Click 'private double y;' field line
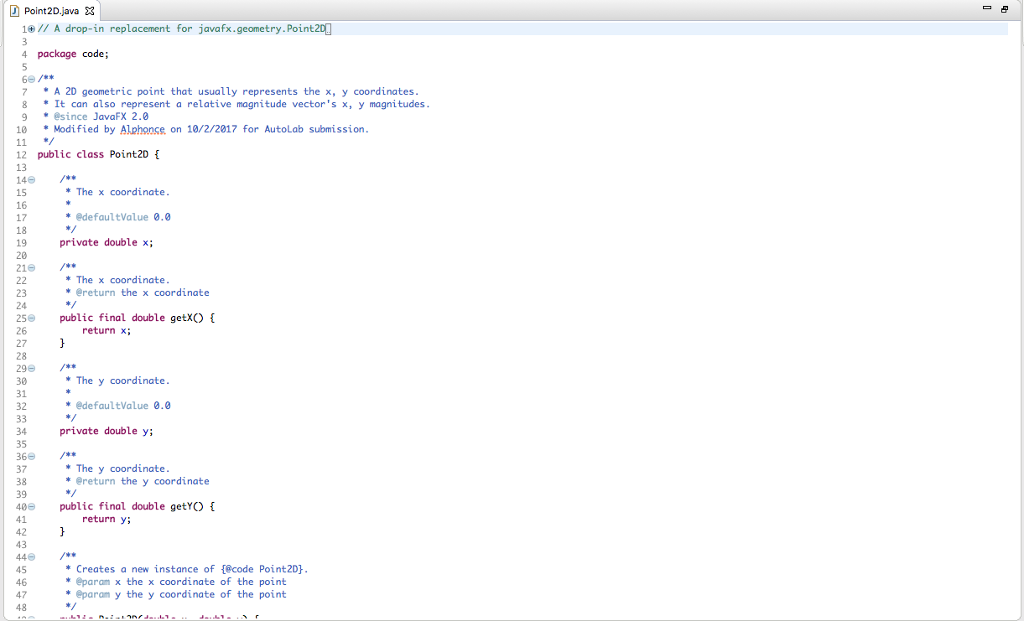This screenshot has height=621, width=1024. tap(106, 431)
